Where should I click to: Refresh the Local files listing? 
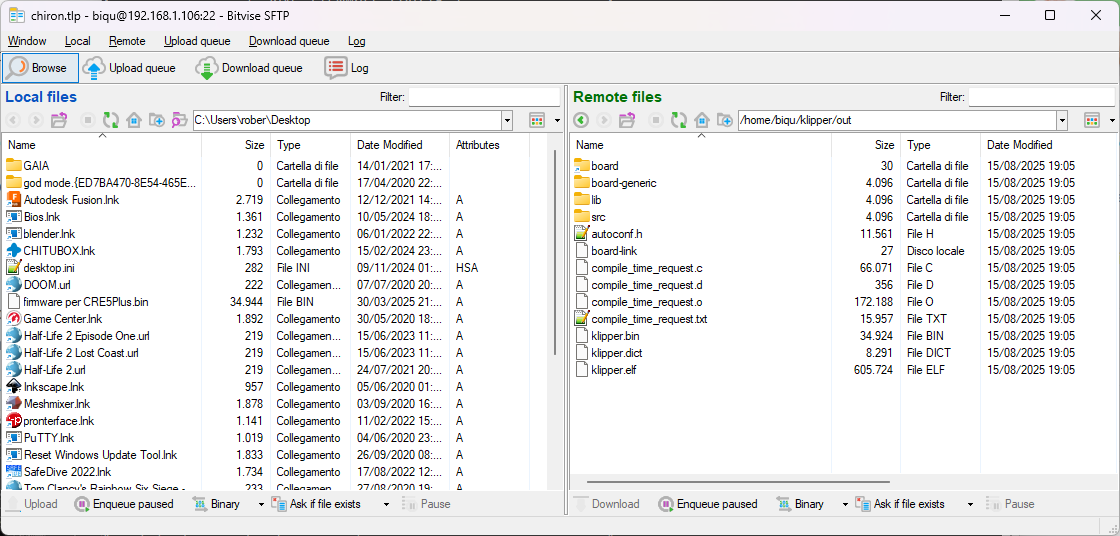coord(111,120)
